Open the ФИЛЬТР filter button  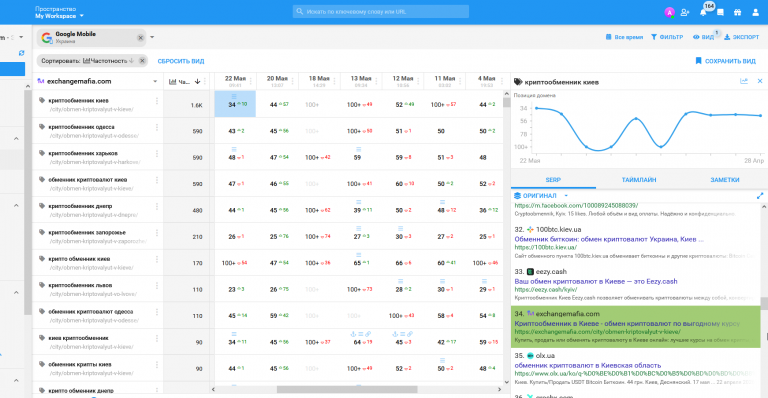(x=667, y=37)
